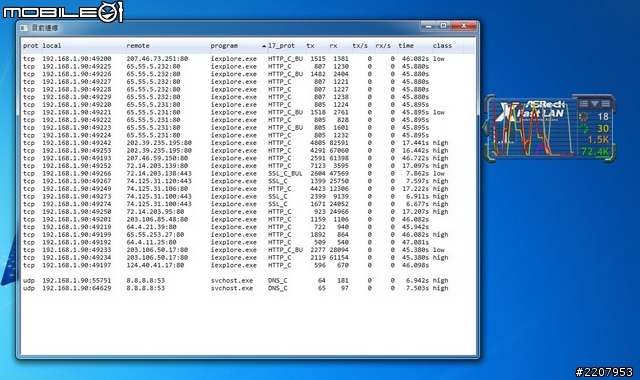The height and width of the screenshot is (380, 640).
Task: Select remote address 72.14.203.95:80
Action: (x=155, y=212)
